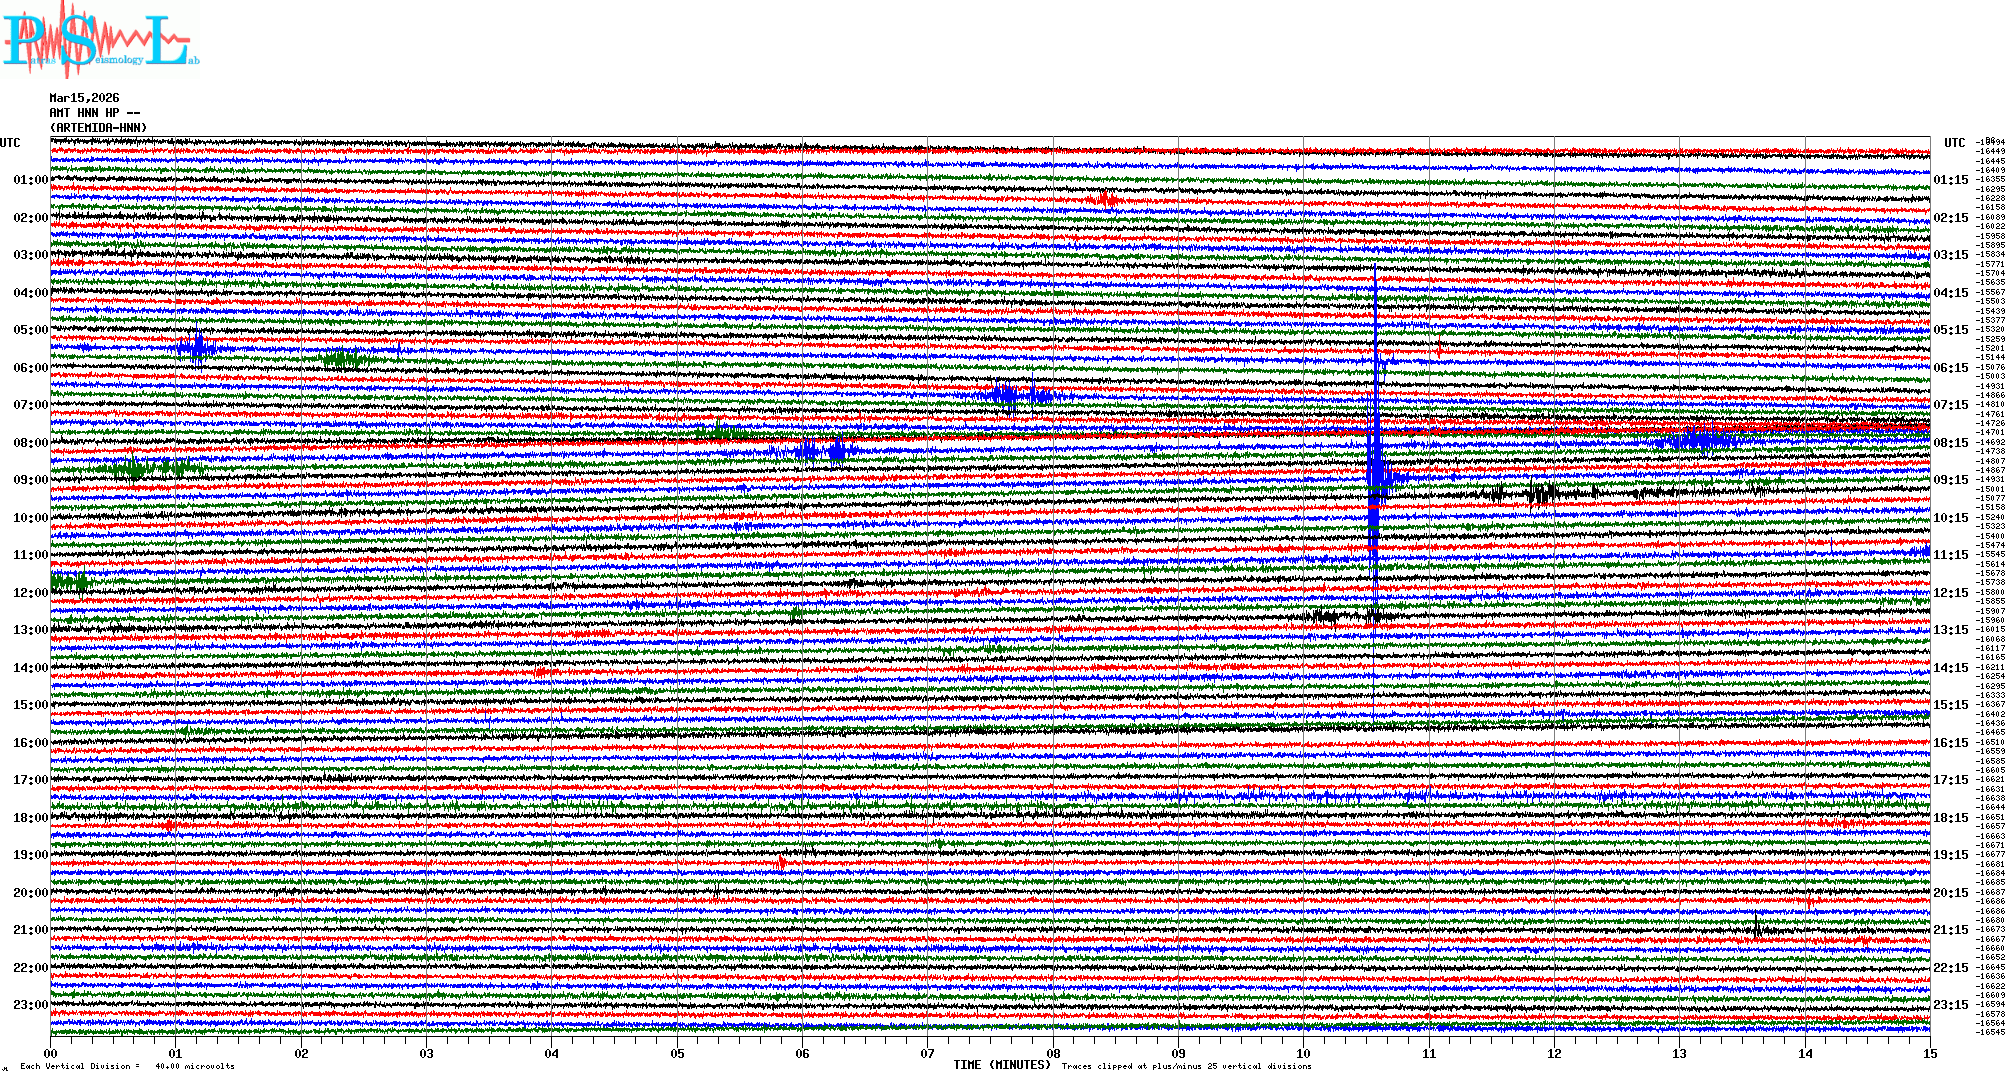This screenshot has height=1080, width=2010.
Task: Click the TIME (MINUTES) axis title
Action: [1002, 1065]
